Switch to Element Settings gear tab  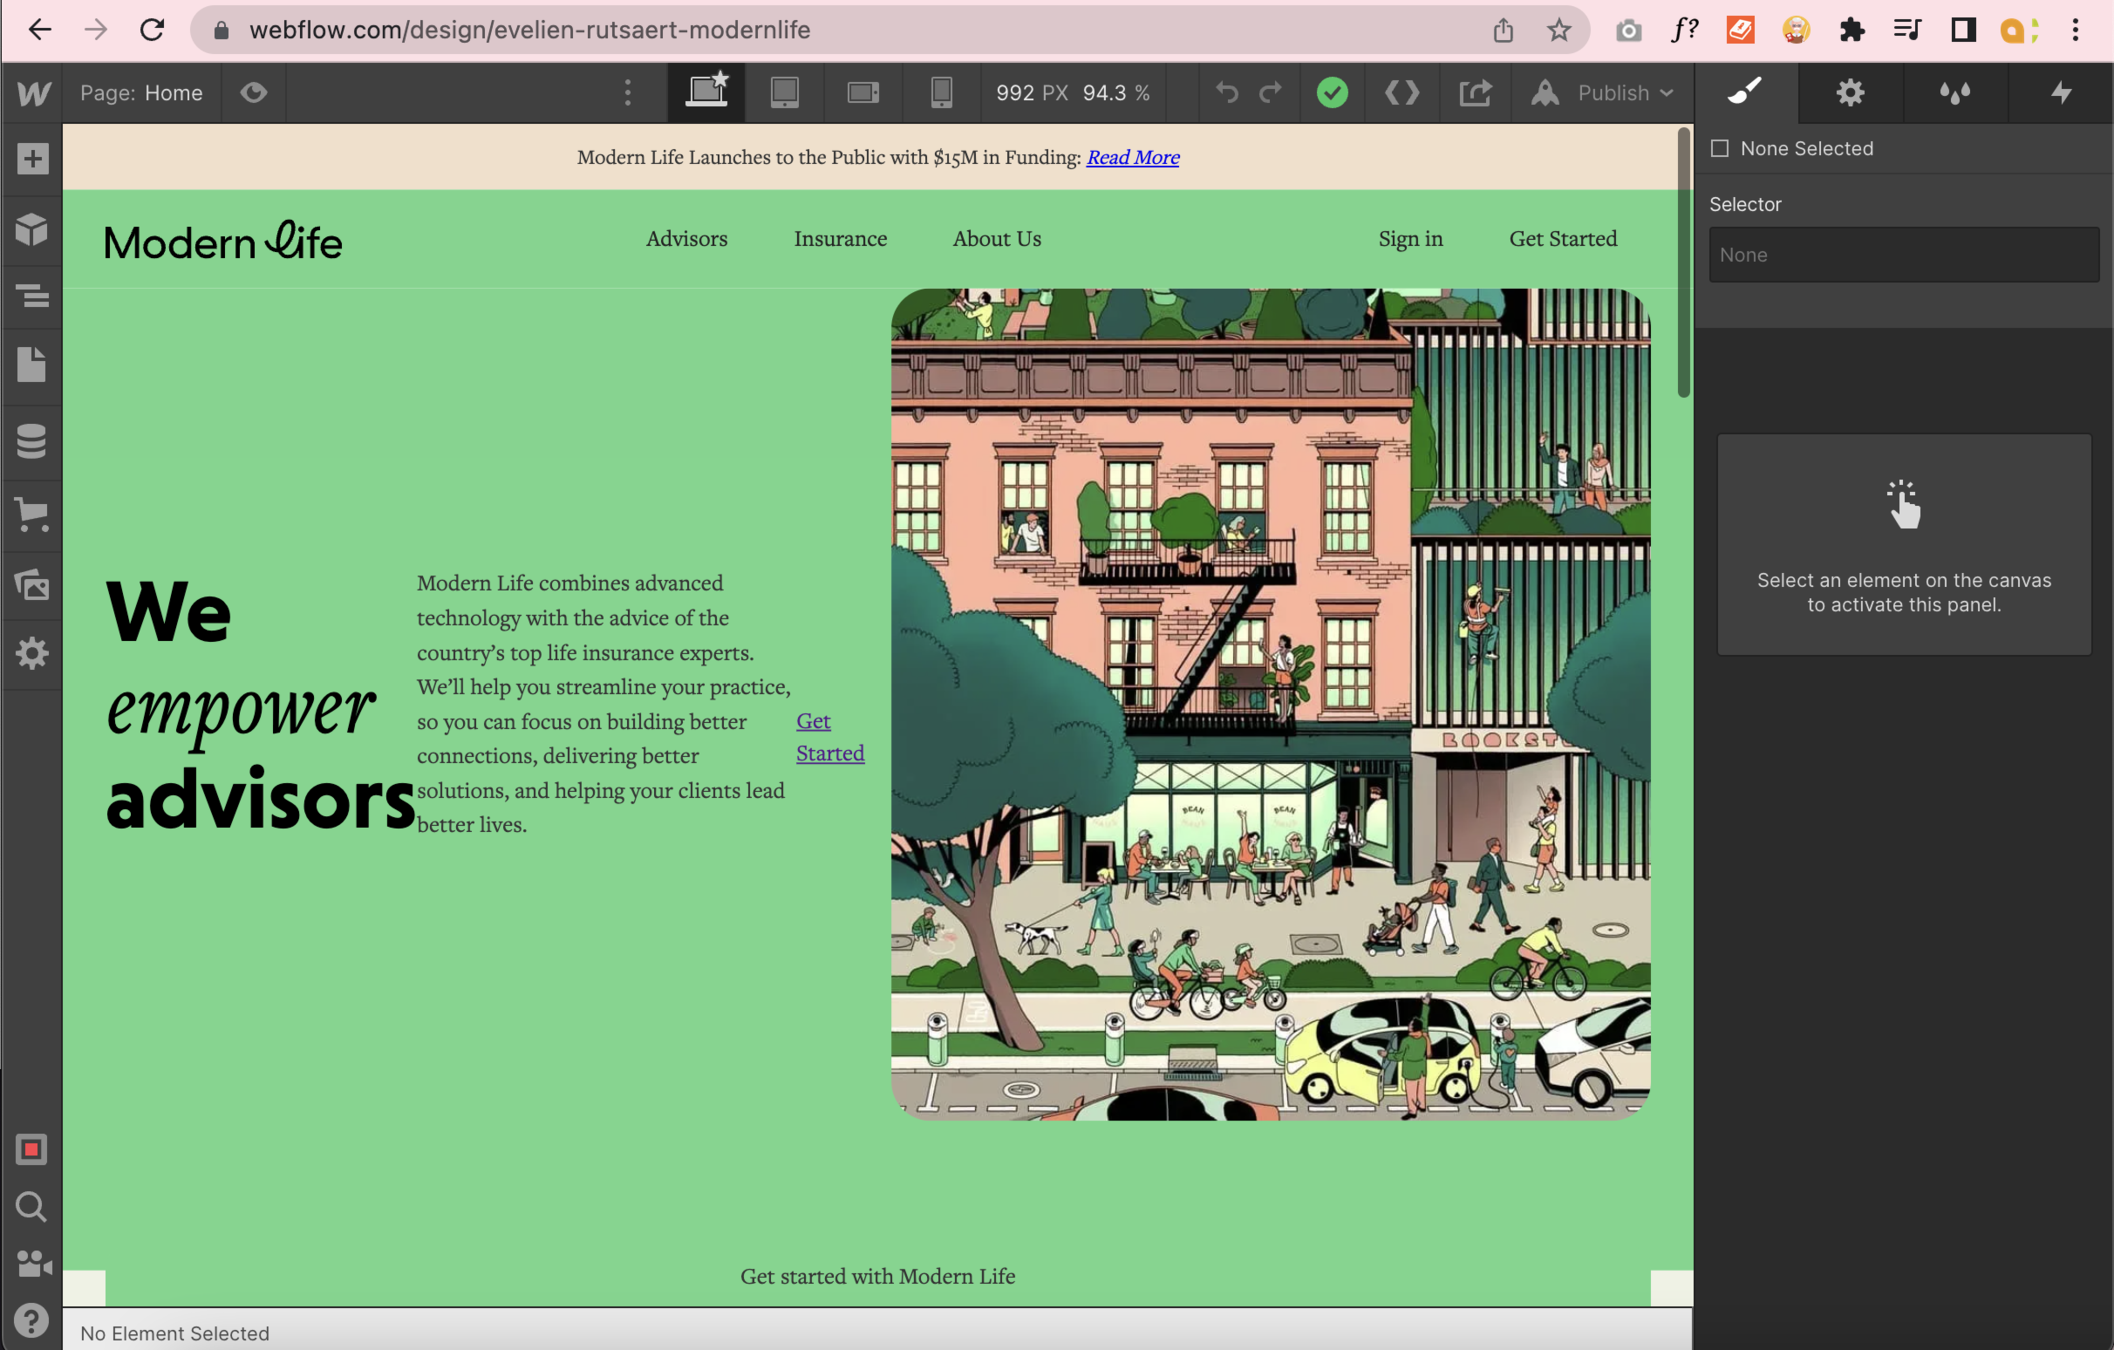[x=1850, y=93]
